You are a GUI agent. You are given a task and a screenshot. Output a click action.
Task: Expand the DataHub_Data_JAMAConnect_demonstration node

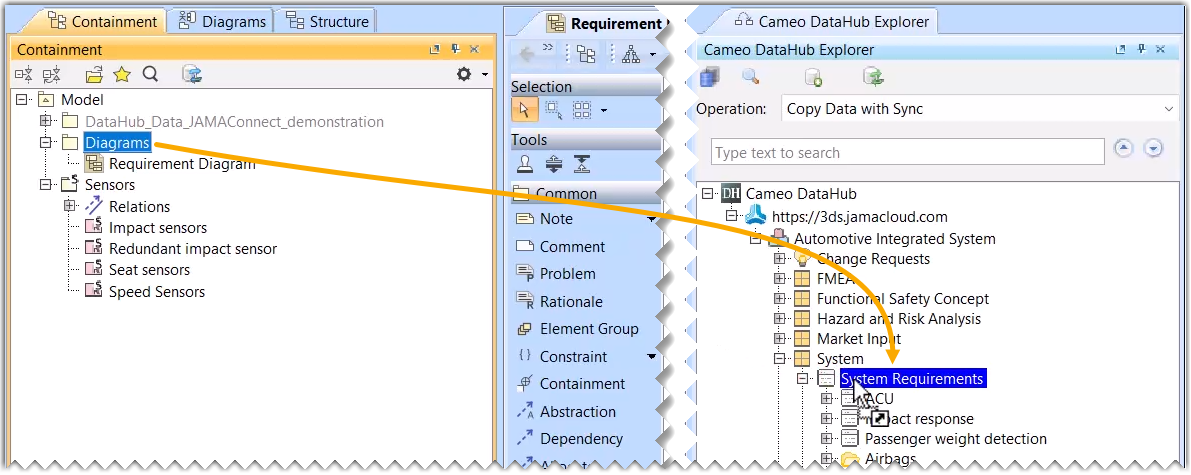tap(46, 121)
